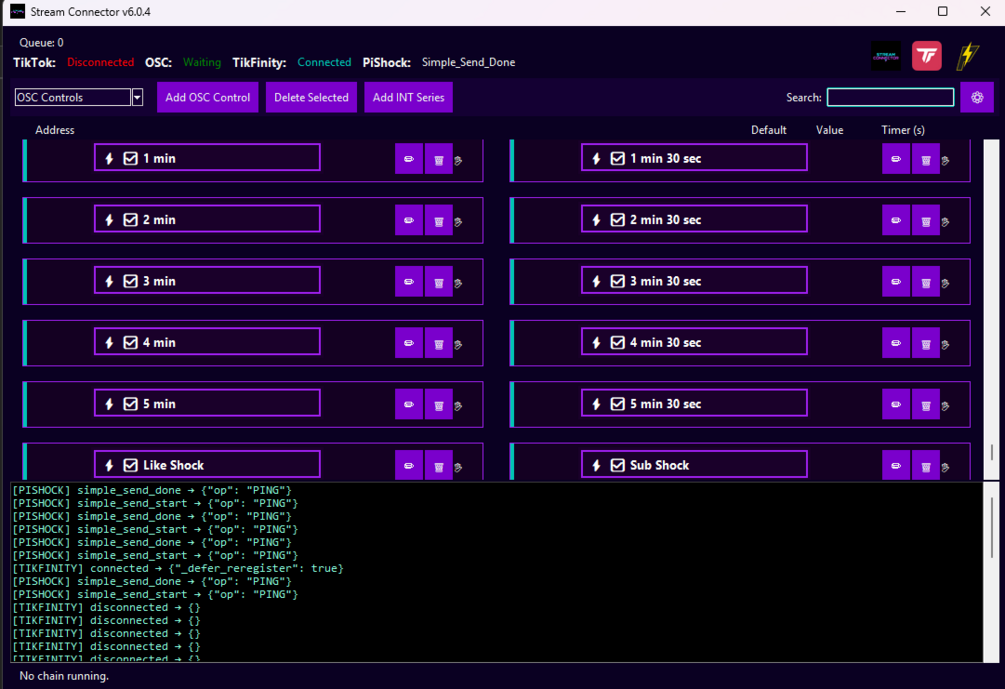Click the Delete Selected button
Image resolution: width=1005 pixels, height=689 pixels.
[311, 97]
